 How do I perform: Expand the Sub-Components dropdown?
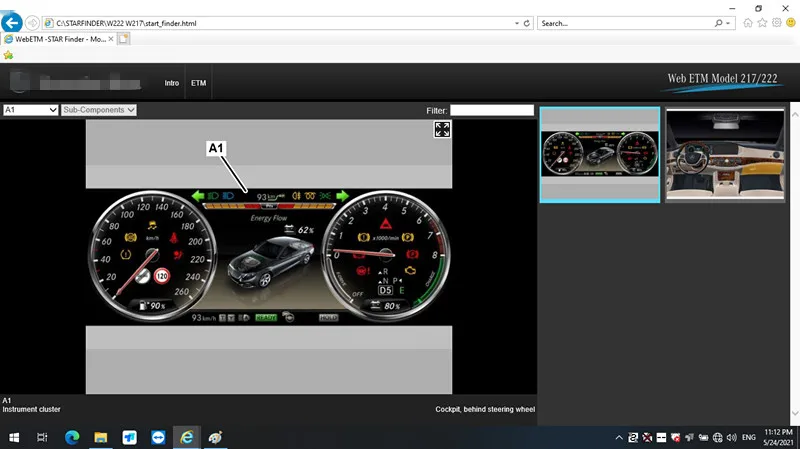coord(98,110)
